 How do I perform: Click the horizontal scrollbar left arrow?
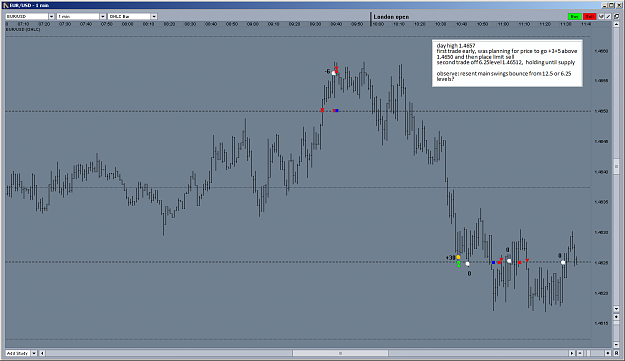coord(42,353)
